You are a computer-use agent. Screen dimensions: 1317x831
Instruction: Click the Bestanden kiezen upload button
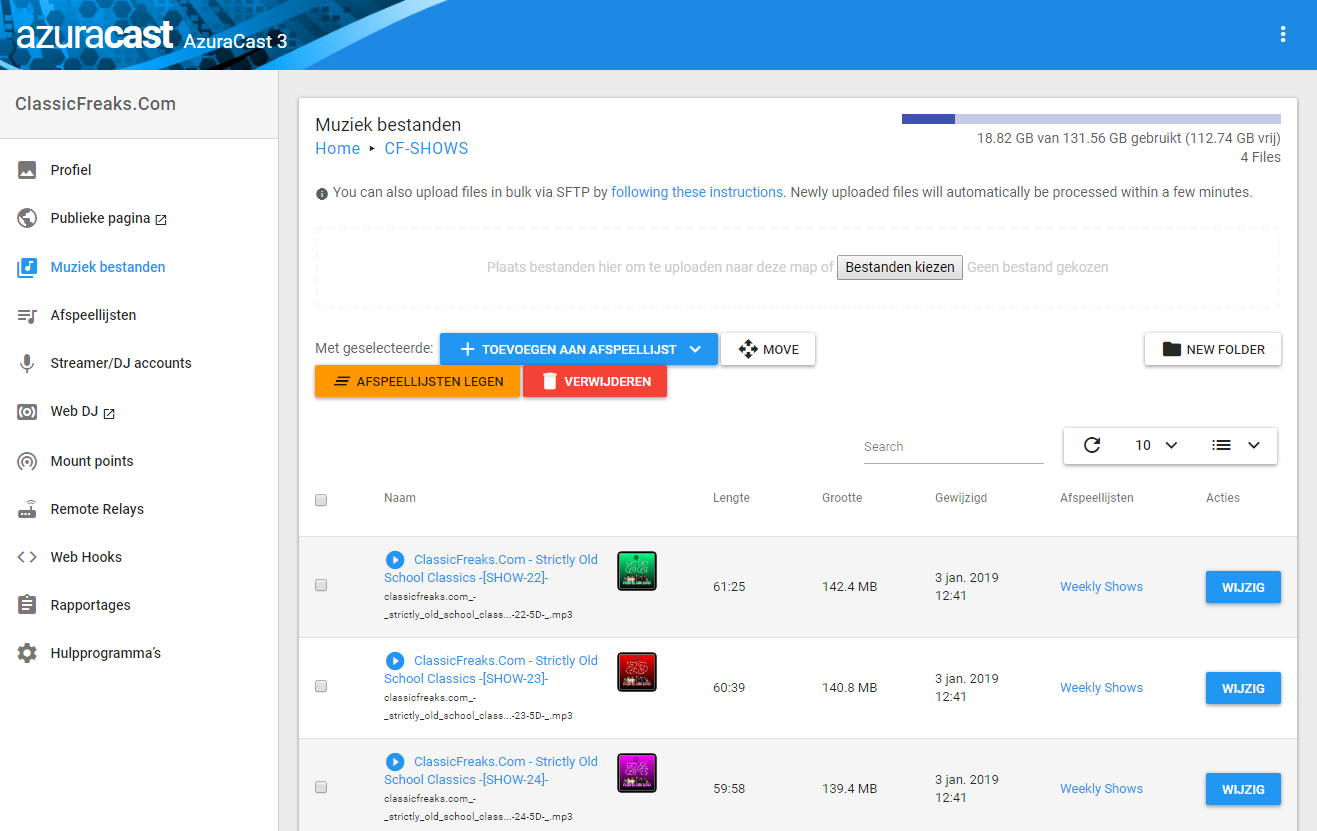900,267
